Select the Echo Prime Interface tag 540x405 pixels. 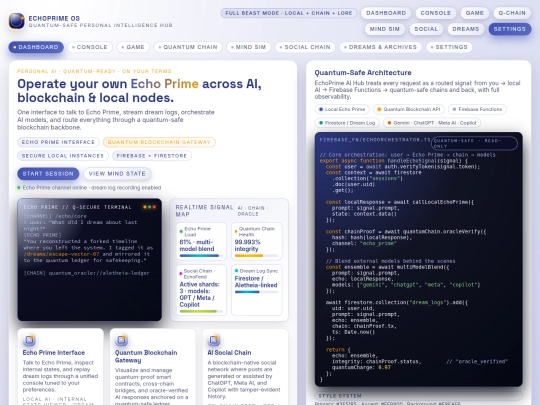pos(58,142)
